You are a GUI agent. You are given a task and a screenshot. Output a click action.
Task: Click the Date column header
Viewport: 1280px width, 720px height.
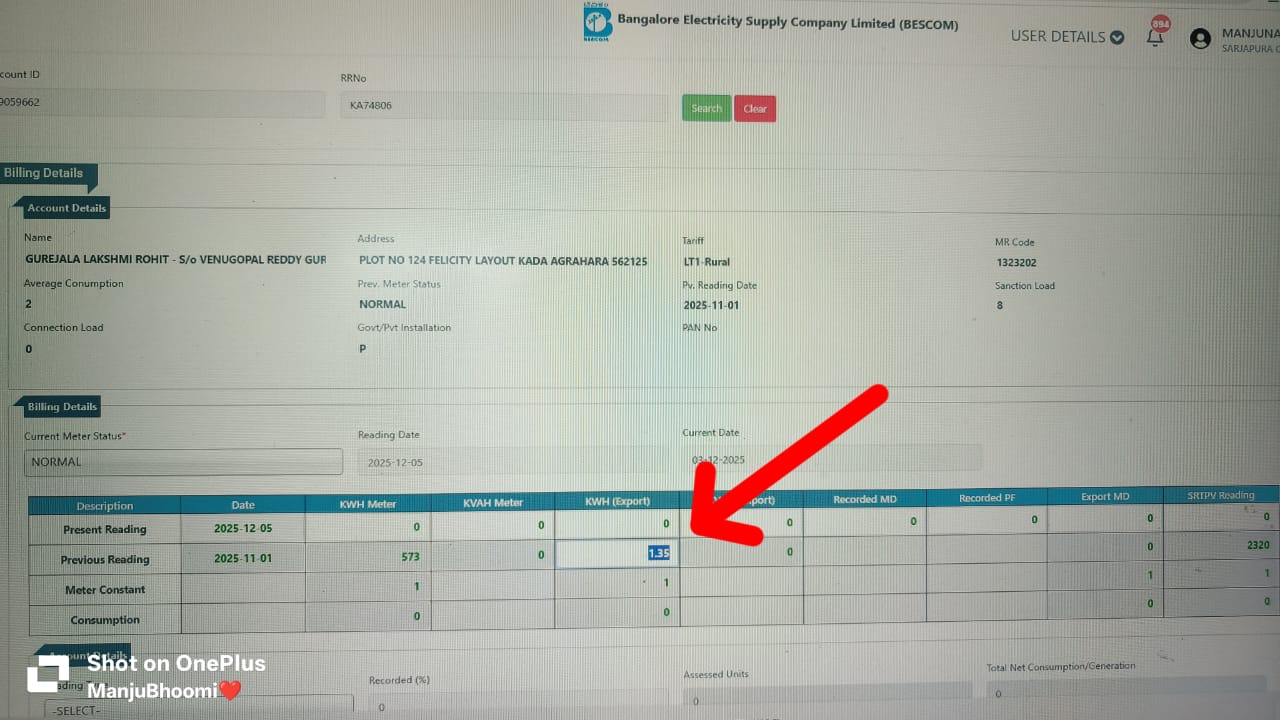click(x=243, y=505)
